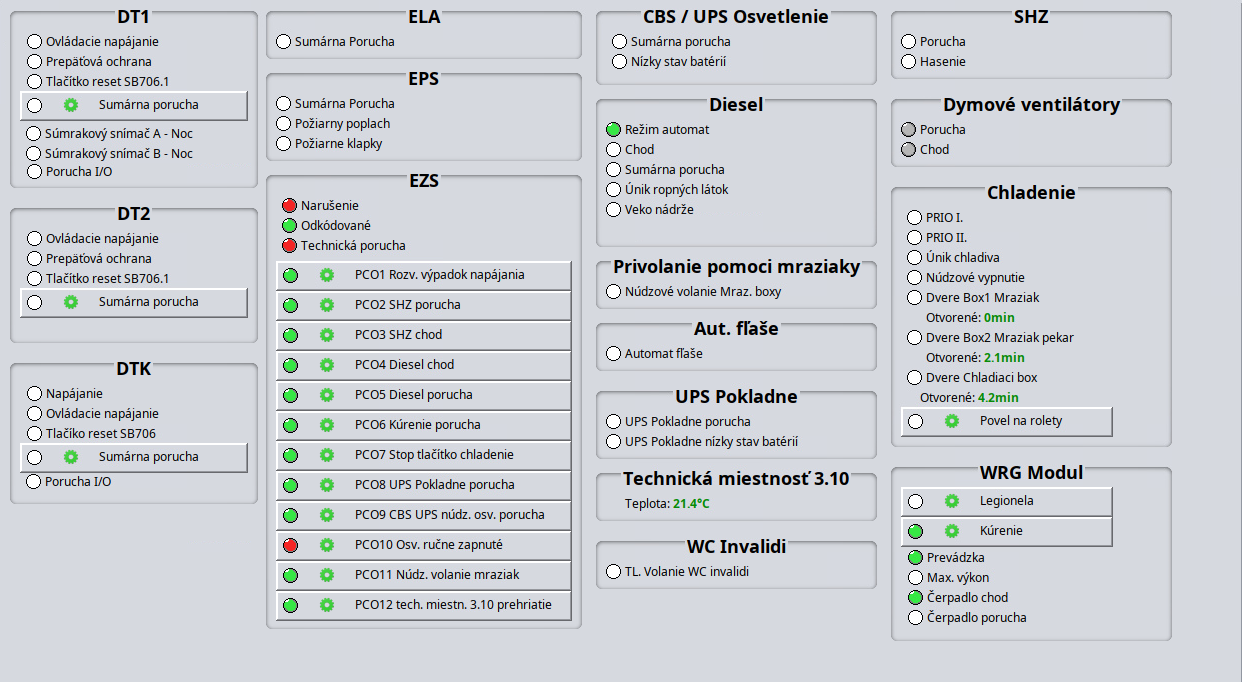Select ELA Sumárna Porucha indicator
The height and width of the screenshot is (682, 1242).
pyautogui.click(x=284, y=42)
